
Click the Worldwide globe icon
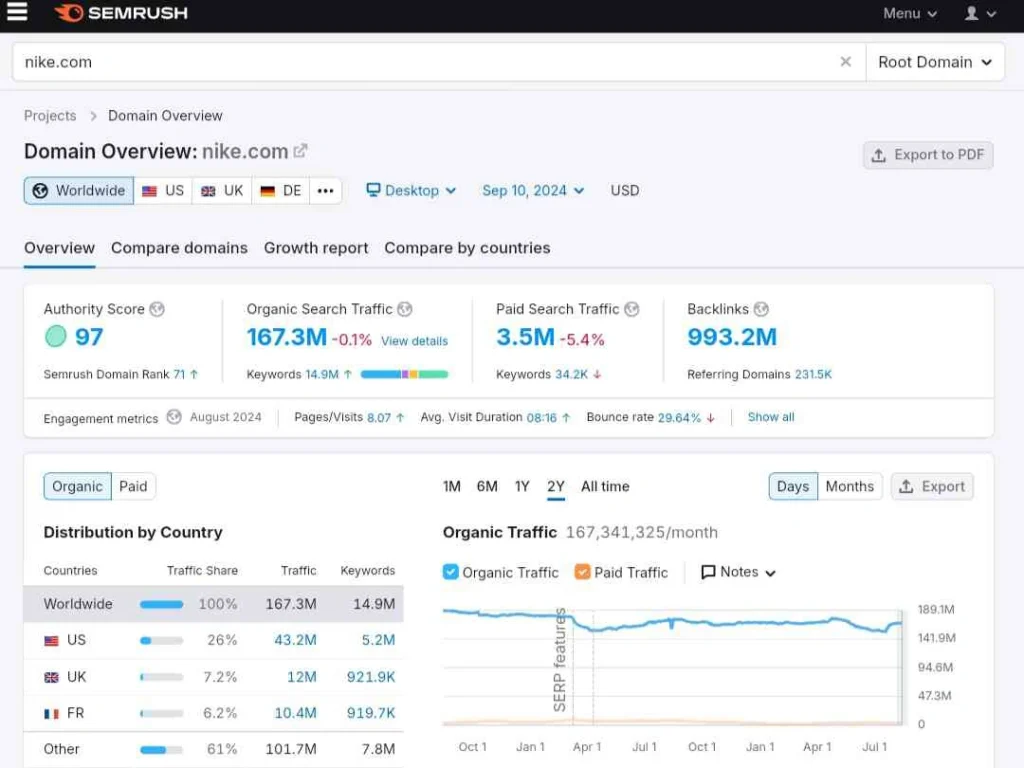pos(40,191)
